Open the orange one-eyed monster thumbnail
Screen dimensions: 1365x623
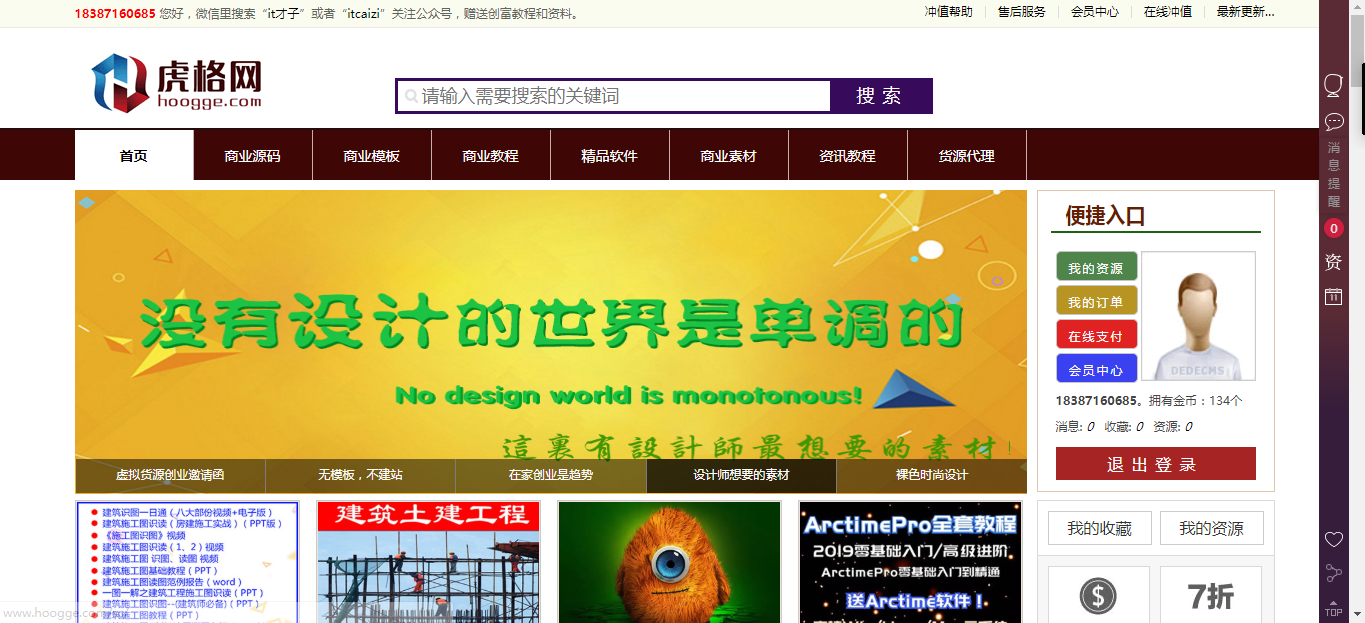(x=669, y=562)
